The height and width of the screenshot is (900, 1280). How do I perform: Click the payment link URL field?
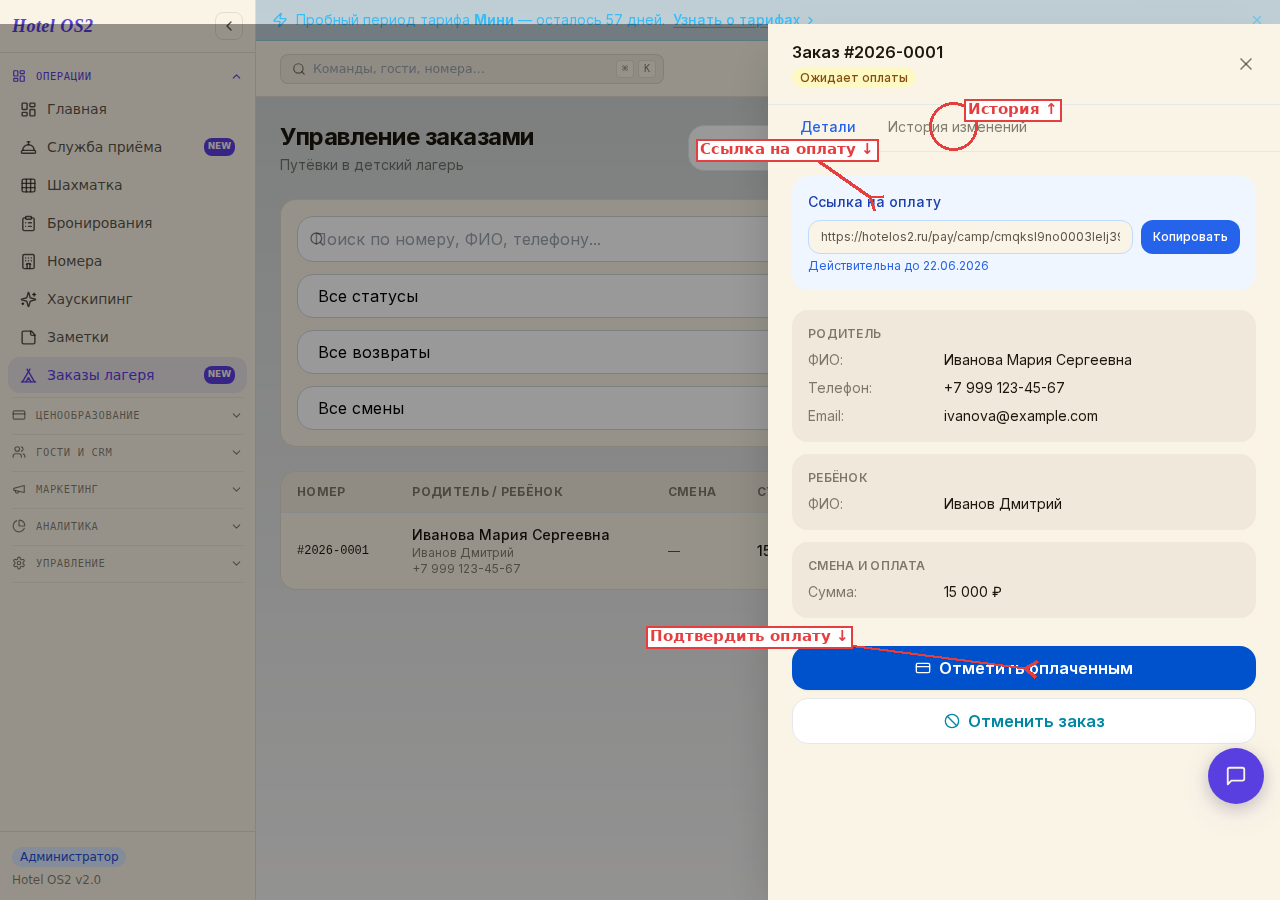tap(970, 237)
